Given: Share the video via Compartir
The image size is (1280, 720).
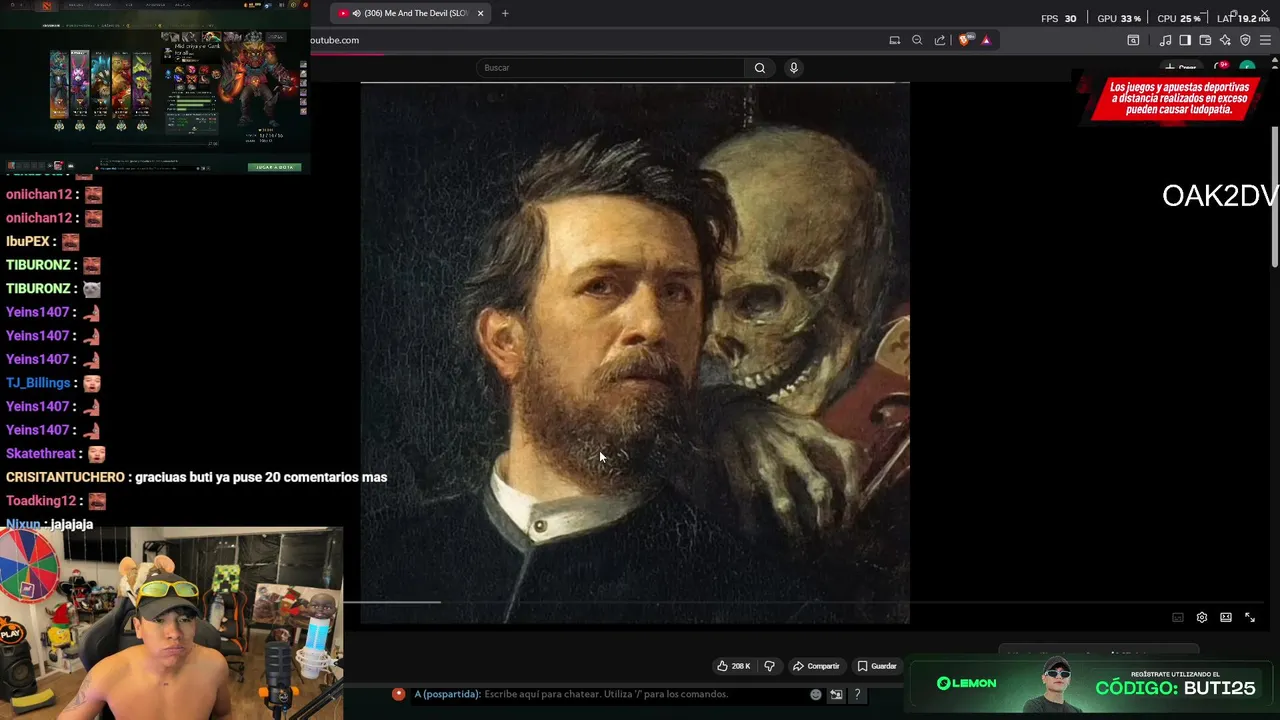Looking at the screenshot, I should [x=816, y=666].
